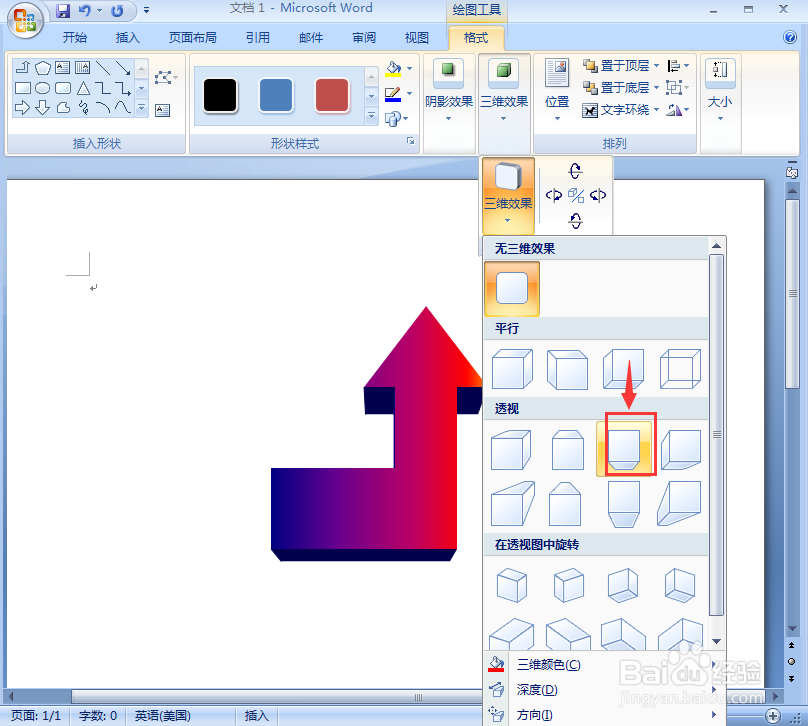Apply the blue shape style swatch
Screen dimensions: 808x726
(276, 95)
